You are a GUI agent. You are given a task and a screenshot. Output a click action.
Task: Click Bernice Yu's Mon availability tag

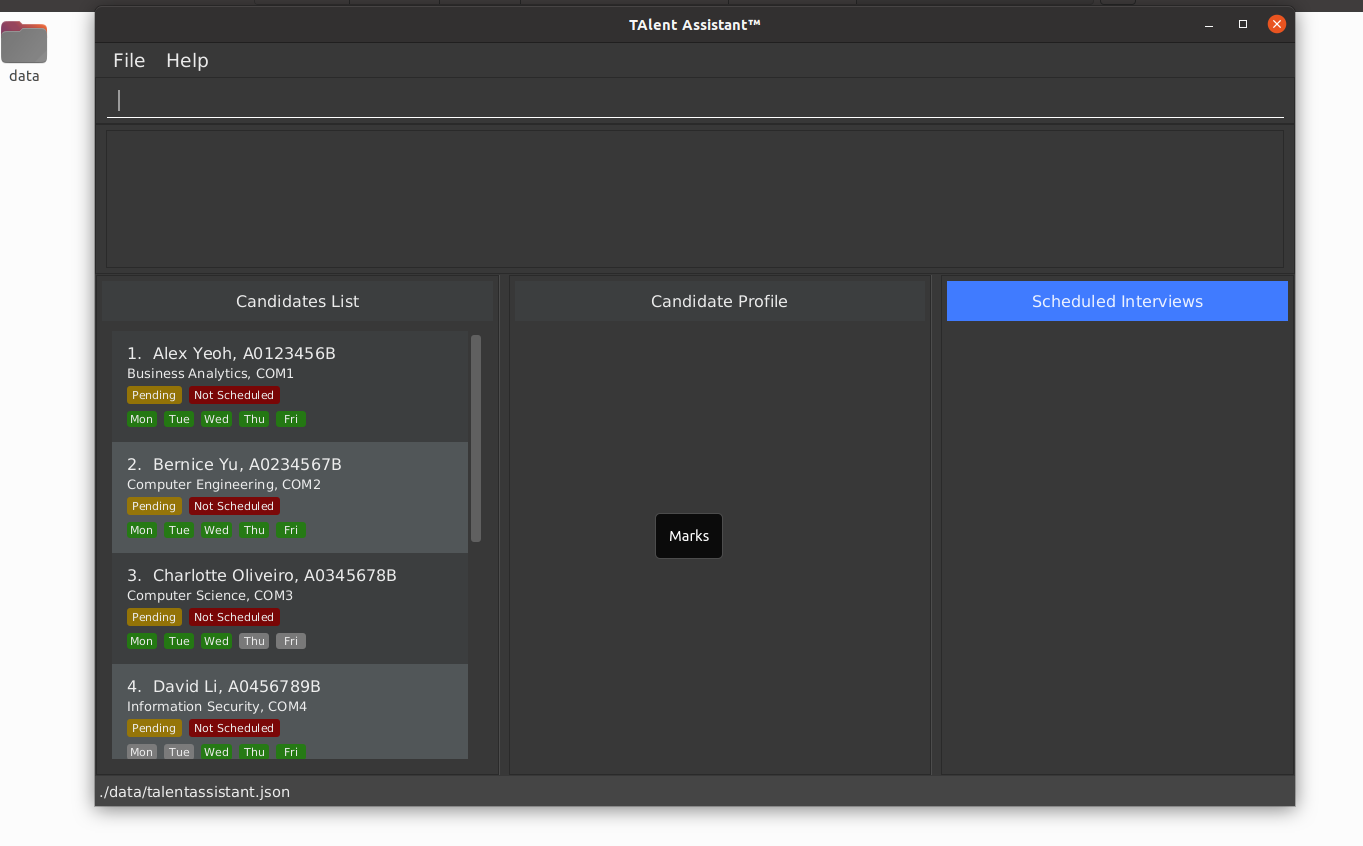(x=142, y=530)
